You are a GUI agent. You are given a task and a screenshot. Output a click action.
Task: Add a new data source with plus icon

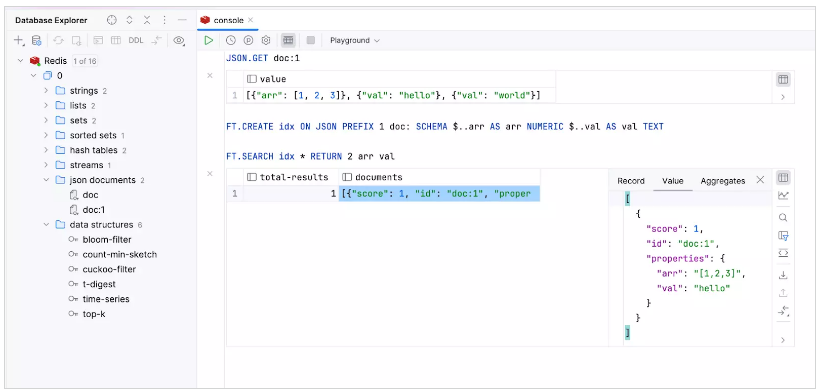tap(19, 40)
